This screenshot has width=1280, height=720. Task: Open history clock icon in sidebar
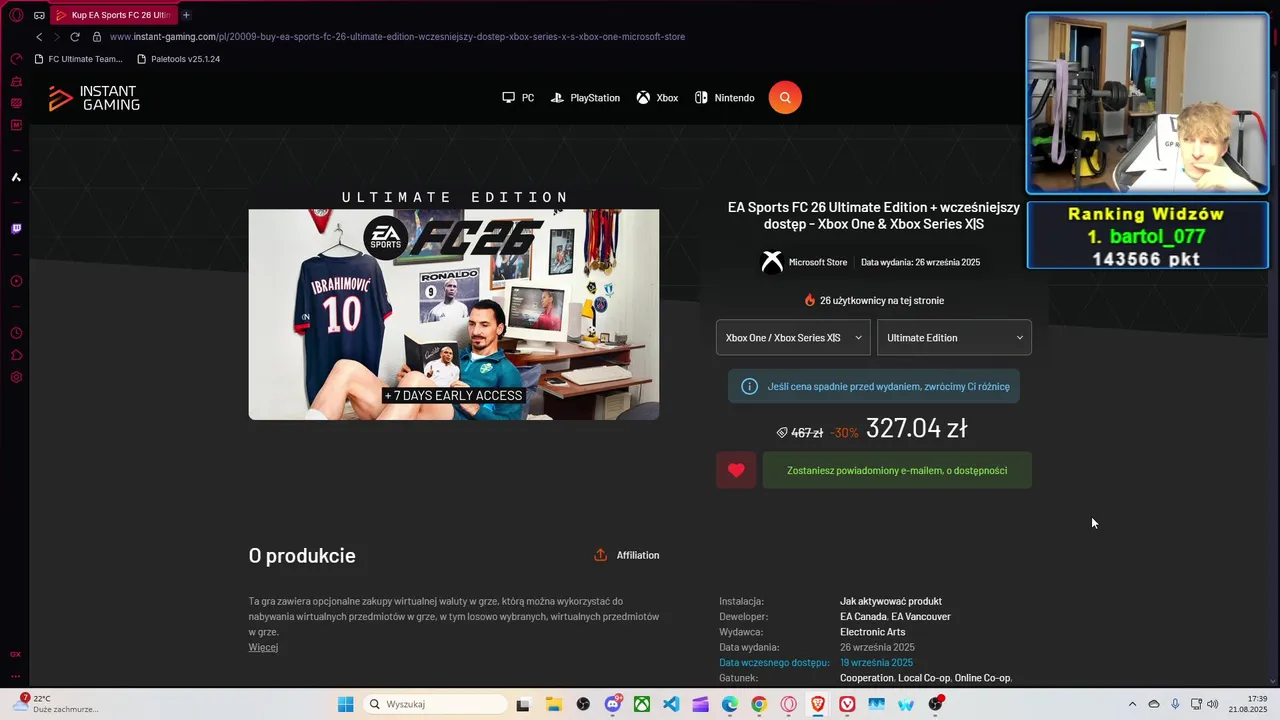16,333
